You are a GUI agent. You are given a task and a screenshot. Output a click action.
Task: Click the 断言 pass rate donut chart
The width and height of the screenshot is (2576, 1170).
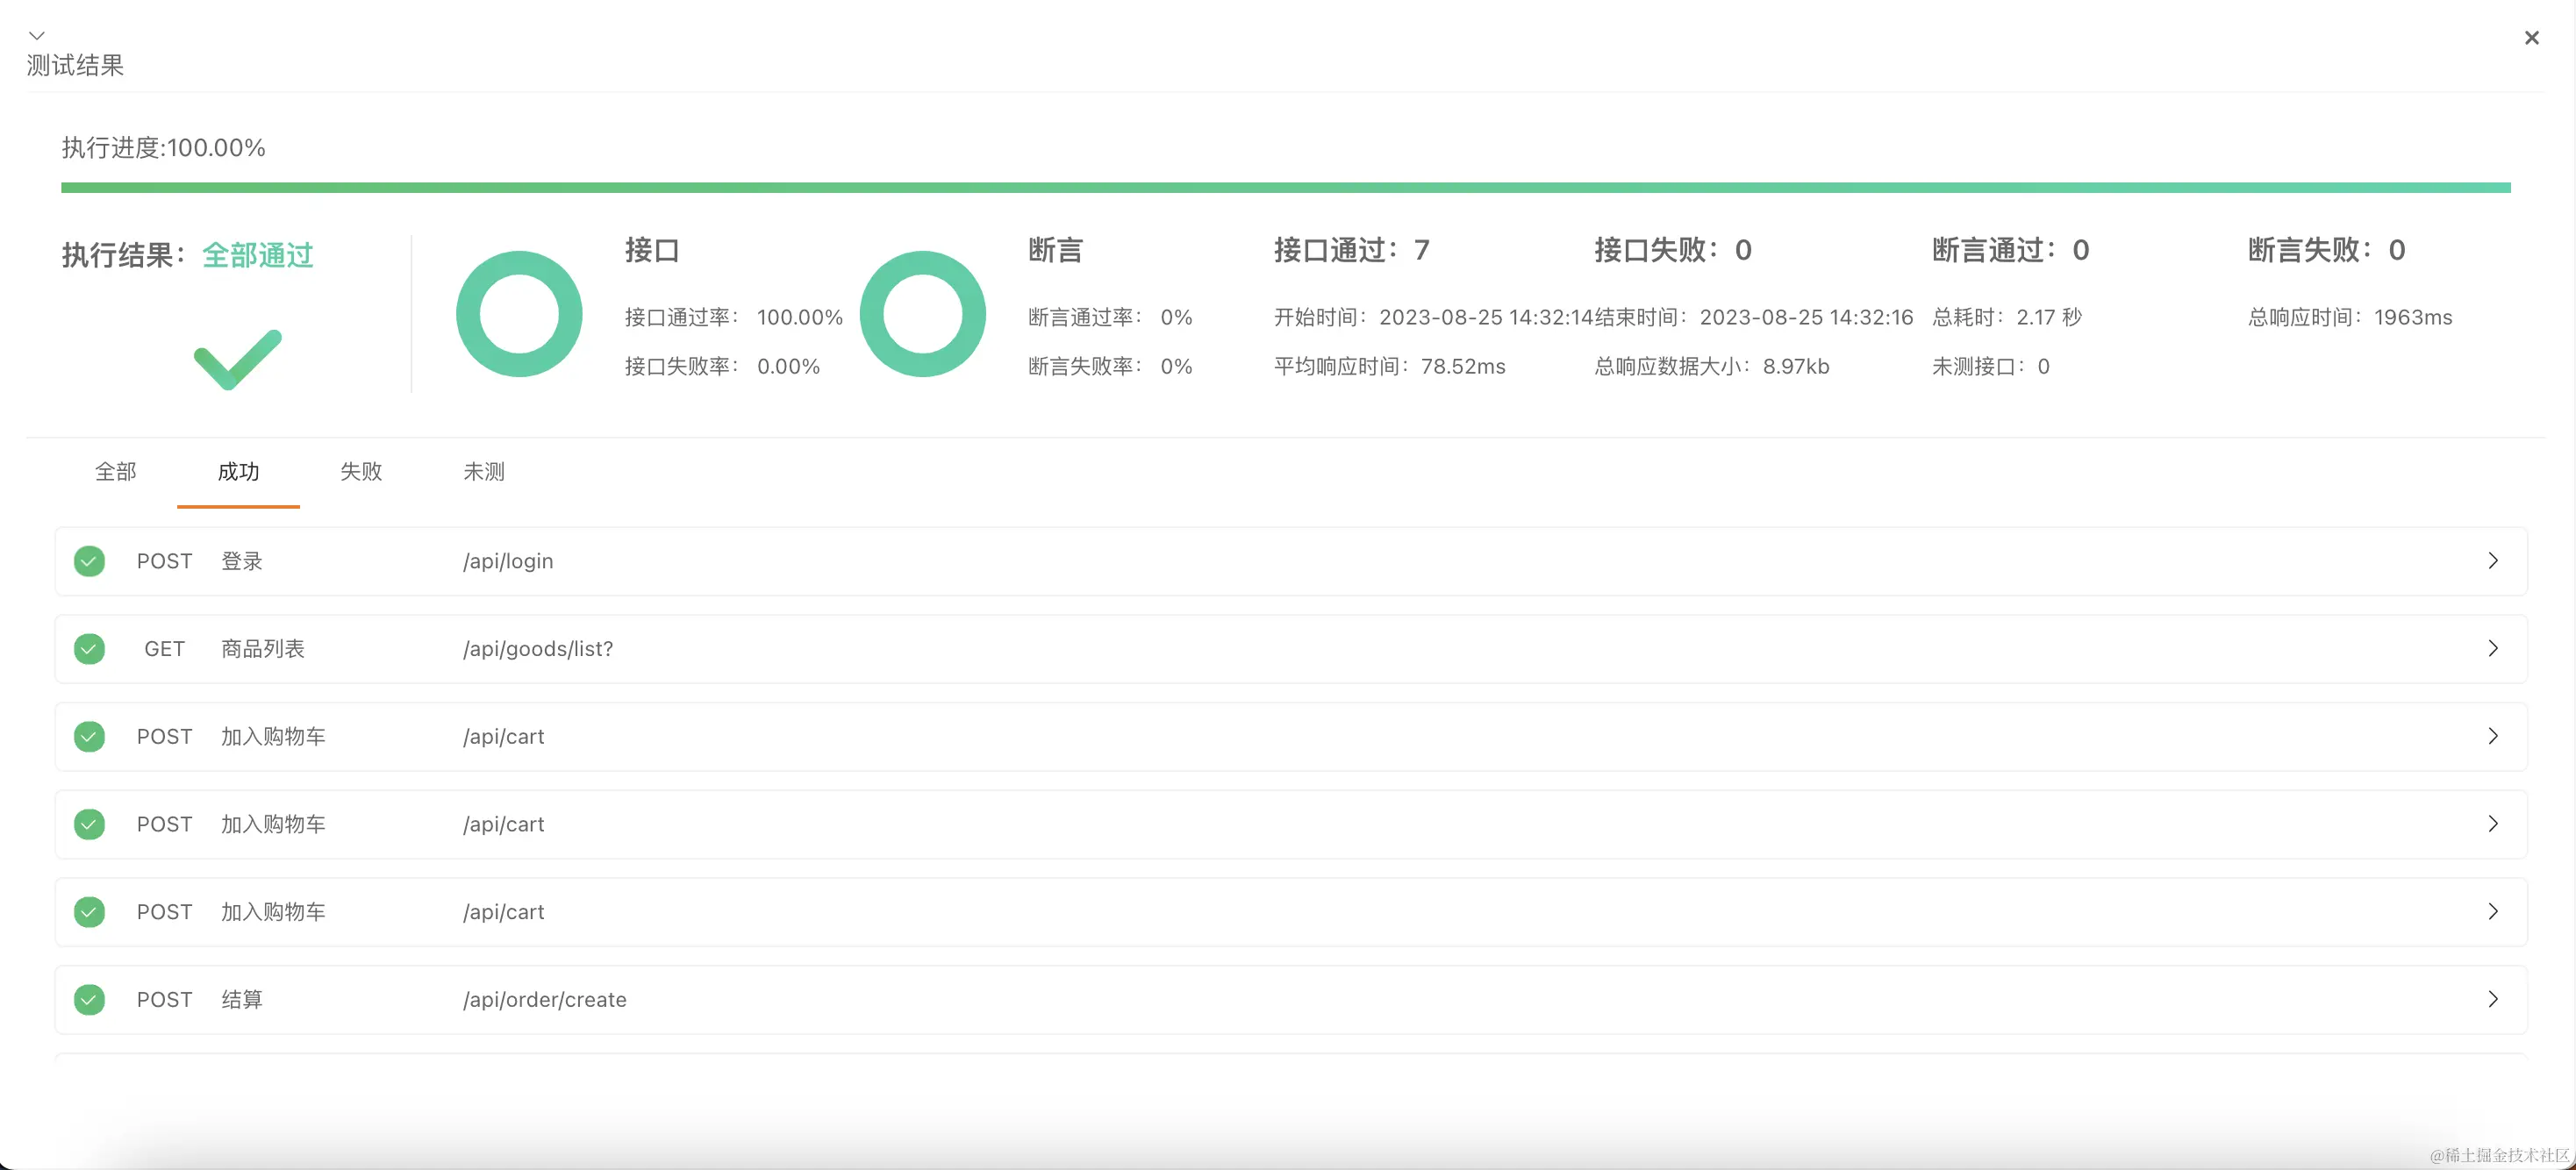tap(922, 314)
